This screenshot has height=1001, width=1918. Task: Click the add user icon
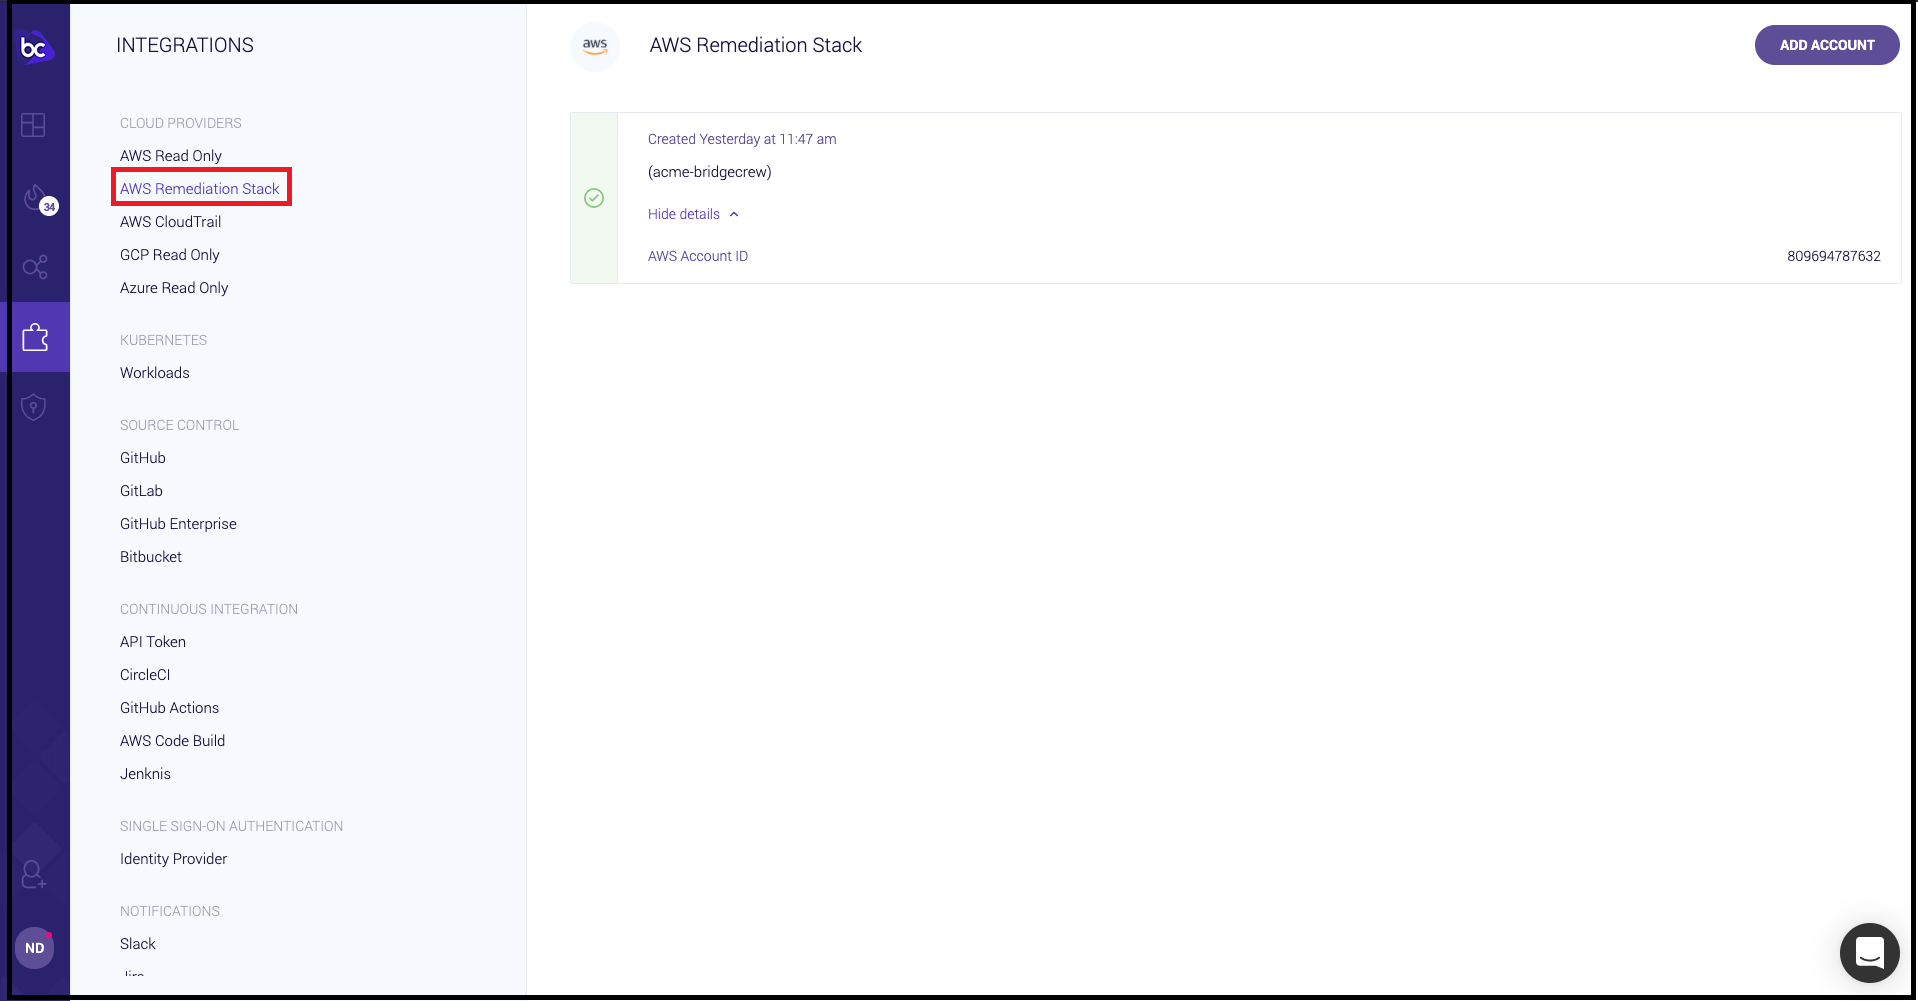tap(34, 875)
